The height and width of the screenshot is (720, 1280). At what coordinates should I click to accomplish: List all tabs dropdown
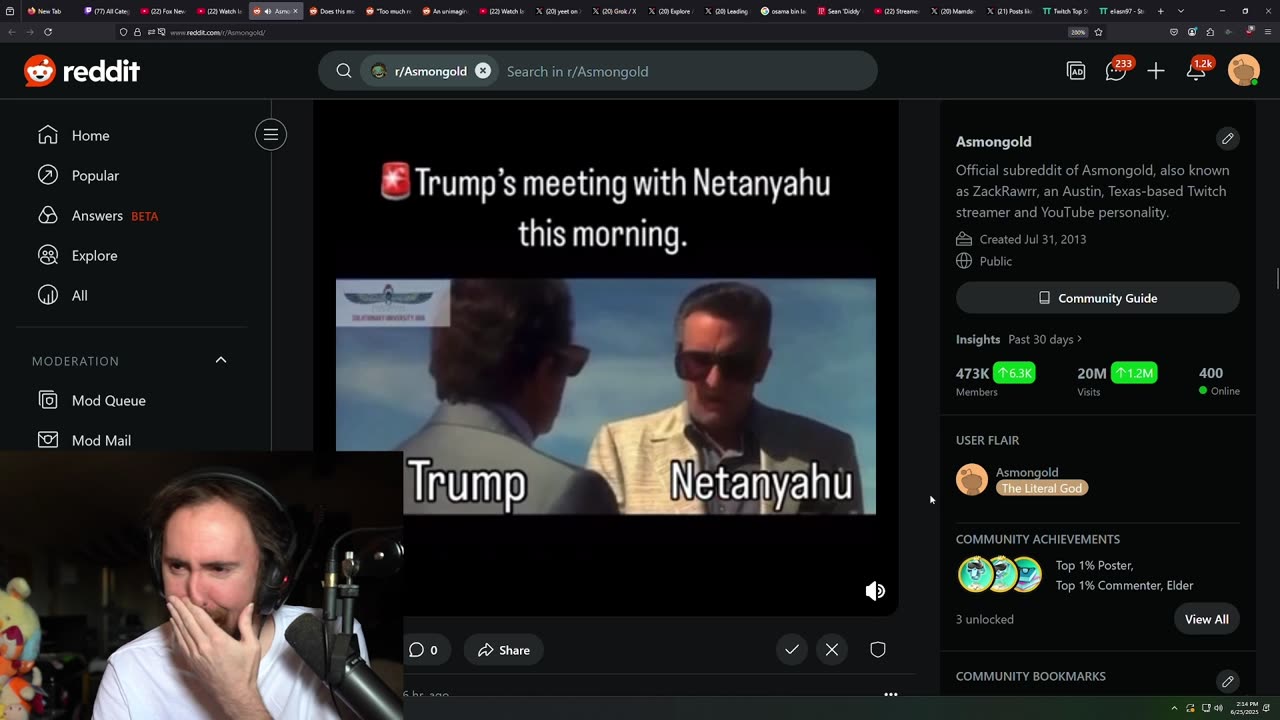1180,11
